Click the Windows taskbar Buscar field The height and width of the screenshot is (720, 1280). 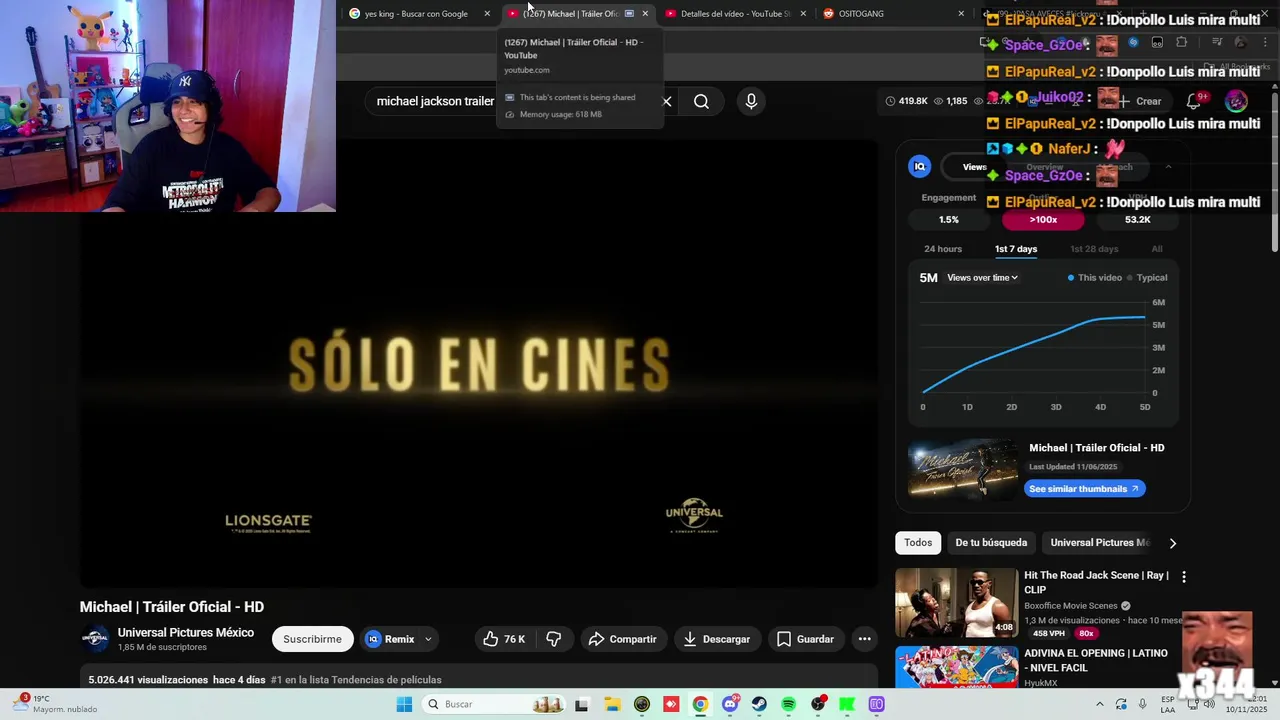pyautogui.click(x=494, y=704)
